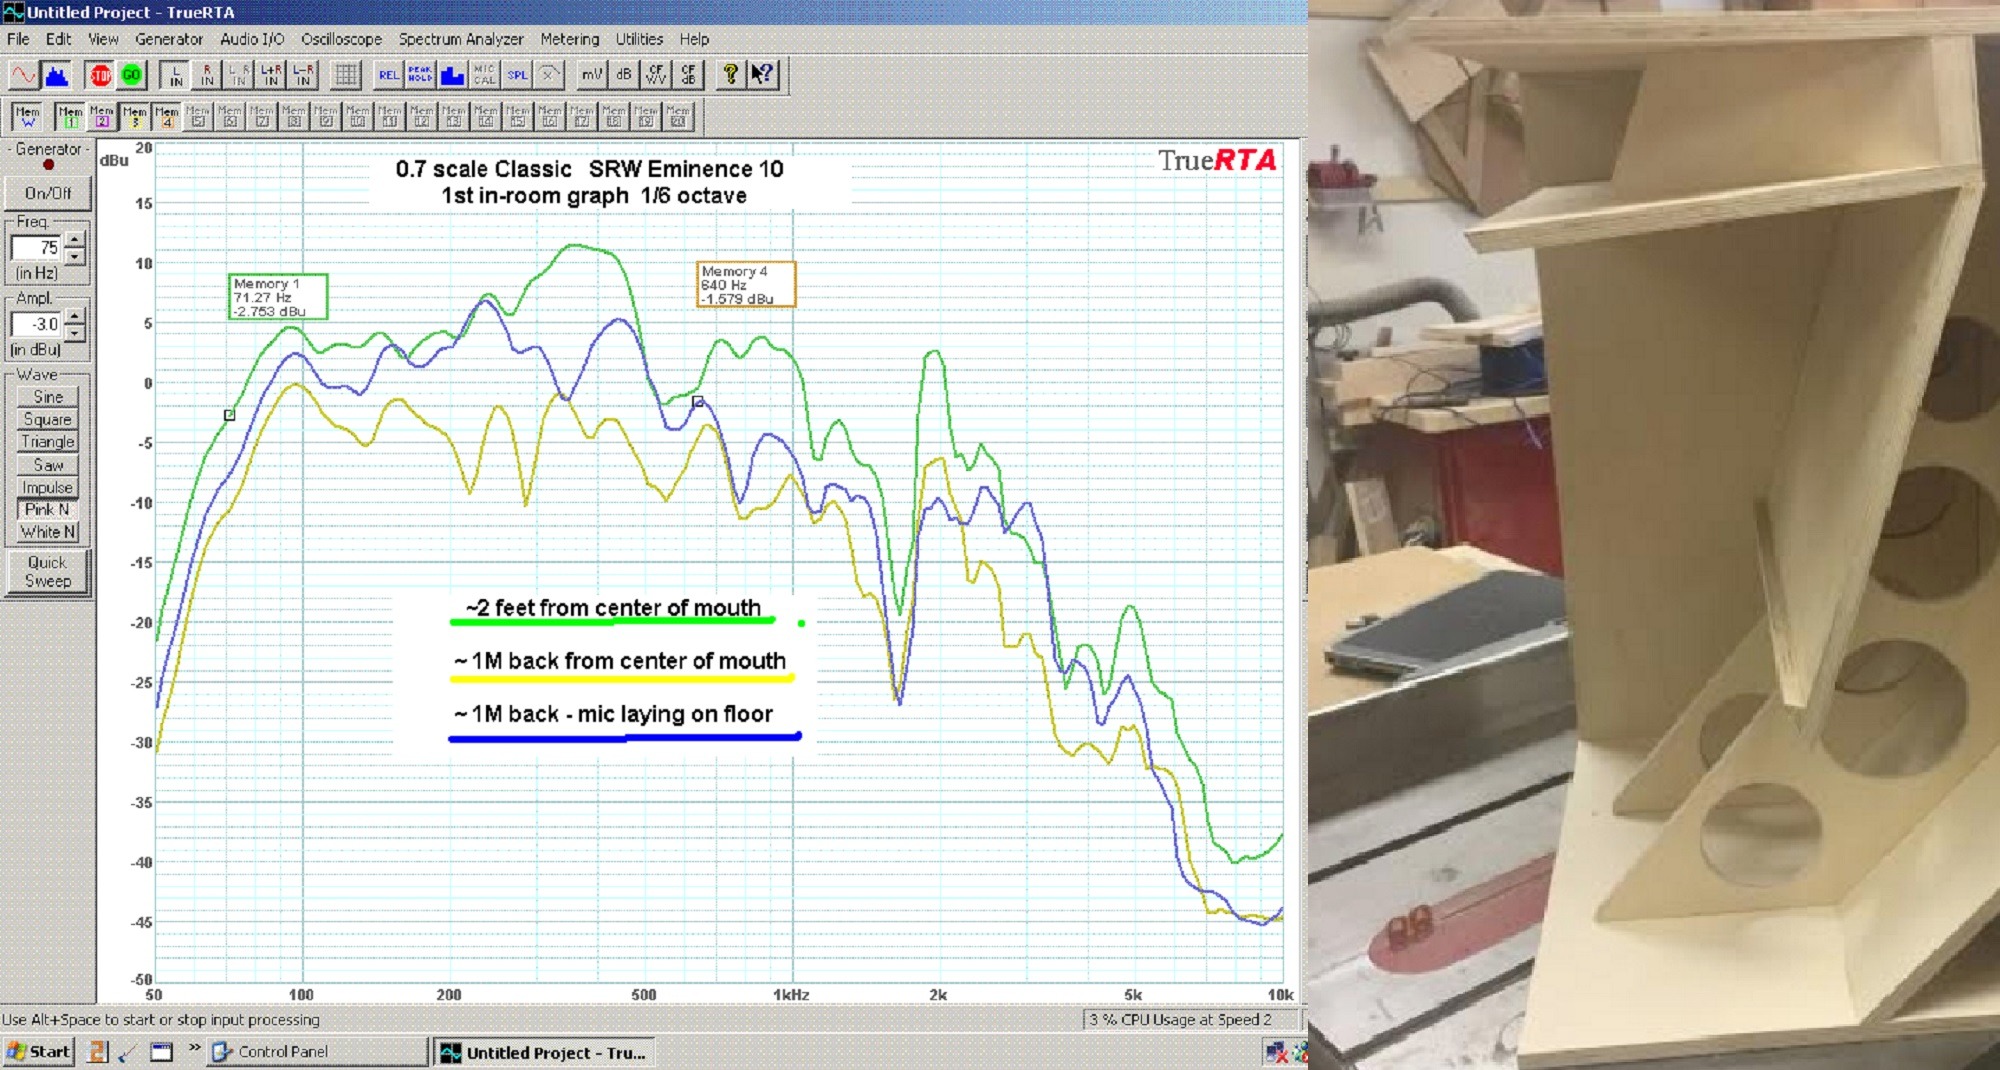This screenshot has width=2000, height=1070.
Task: Click the Ampl. input field showing -3.0
Action: coord(36,324)
